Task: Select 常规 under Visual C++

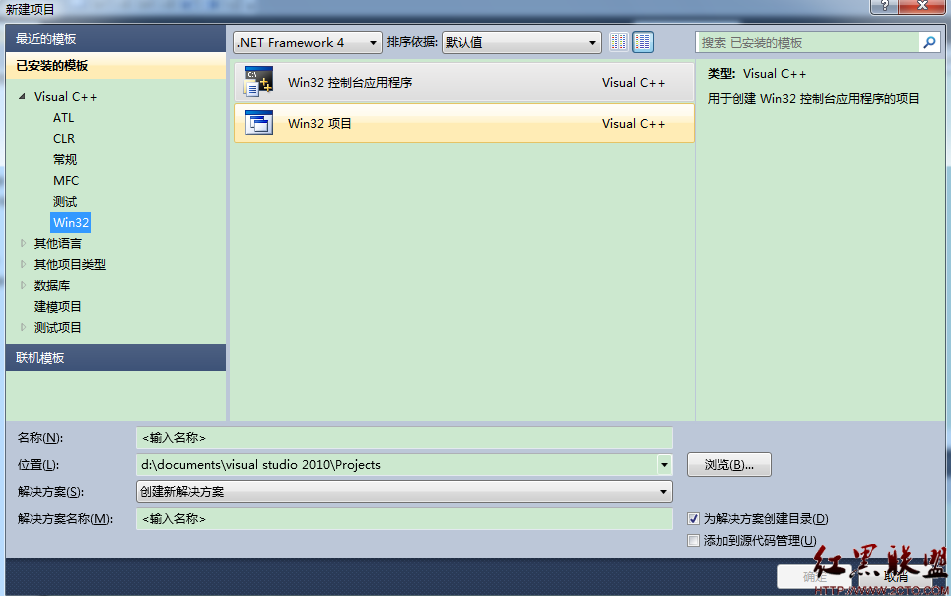Action: tap(65, 159)
